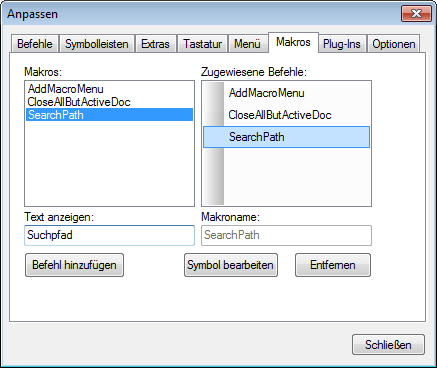Open the Symbolleisten tab
This screenshot has width=437, height=368.
97,44
